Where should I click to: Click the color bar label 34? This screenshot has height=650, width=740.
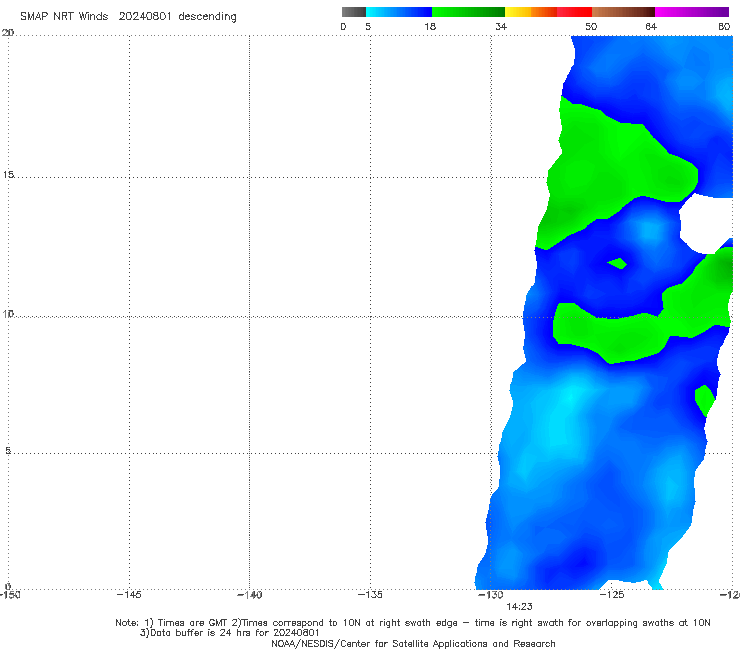pos(501,27)
